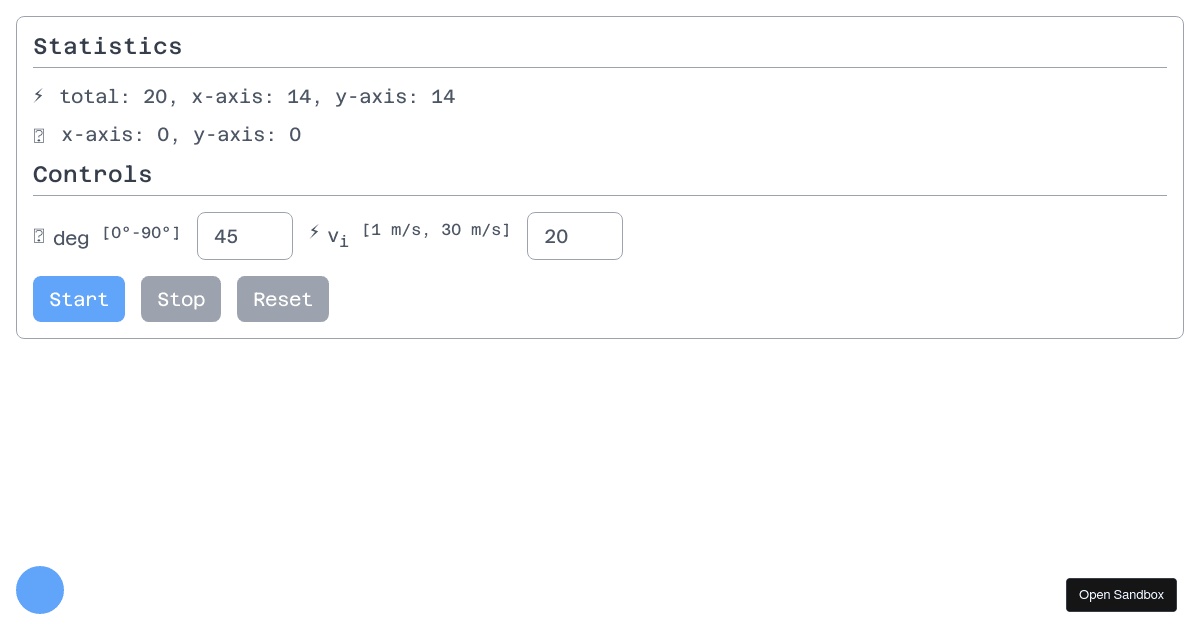This screenshot has width=1200, height=630.
Task: Open the project with Open Sandbox
Action: click(1121, 594)
